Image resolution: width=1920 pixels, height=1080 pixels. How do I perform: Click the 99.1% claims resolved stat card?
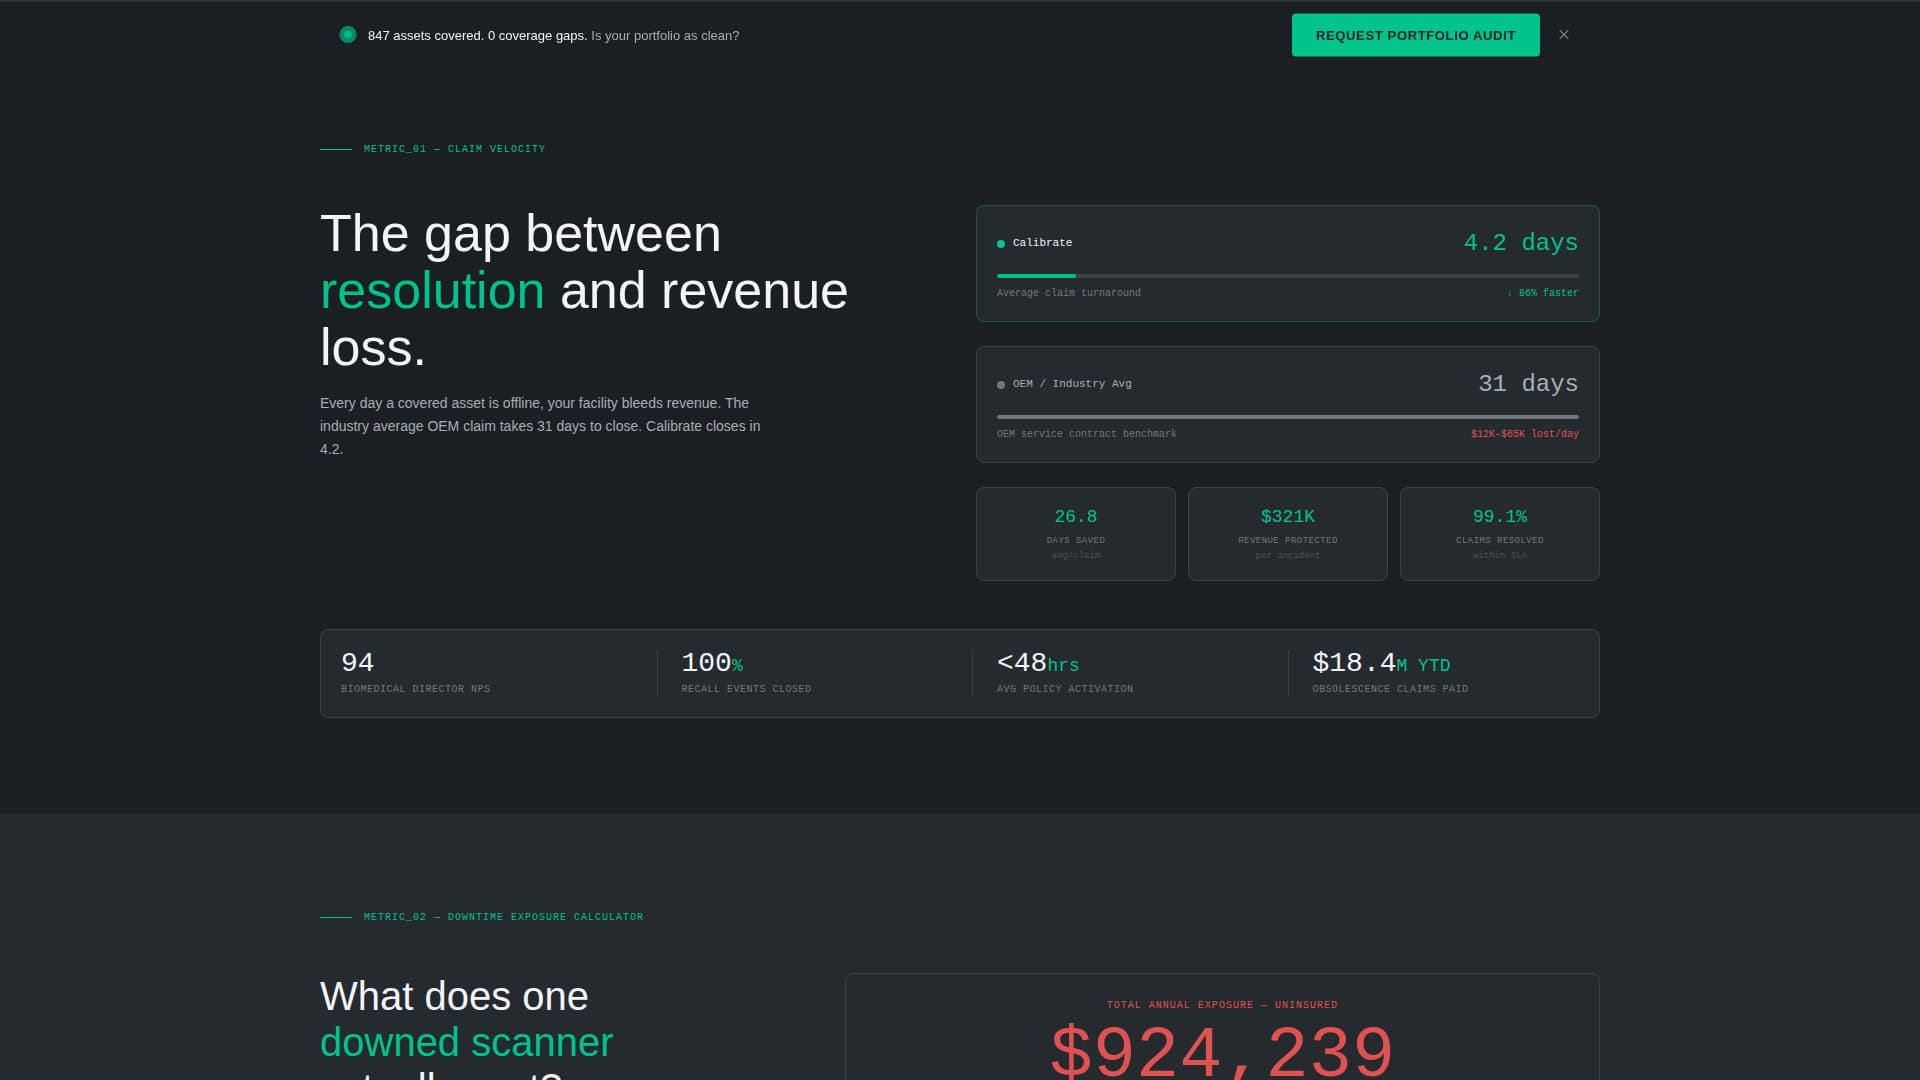1499,533
